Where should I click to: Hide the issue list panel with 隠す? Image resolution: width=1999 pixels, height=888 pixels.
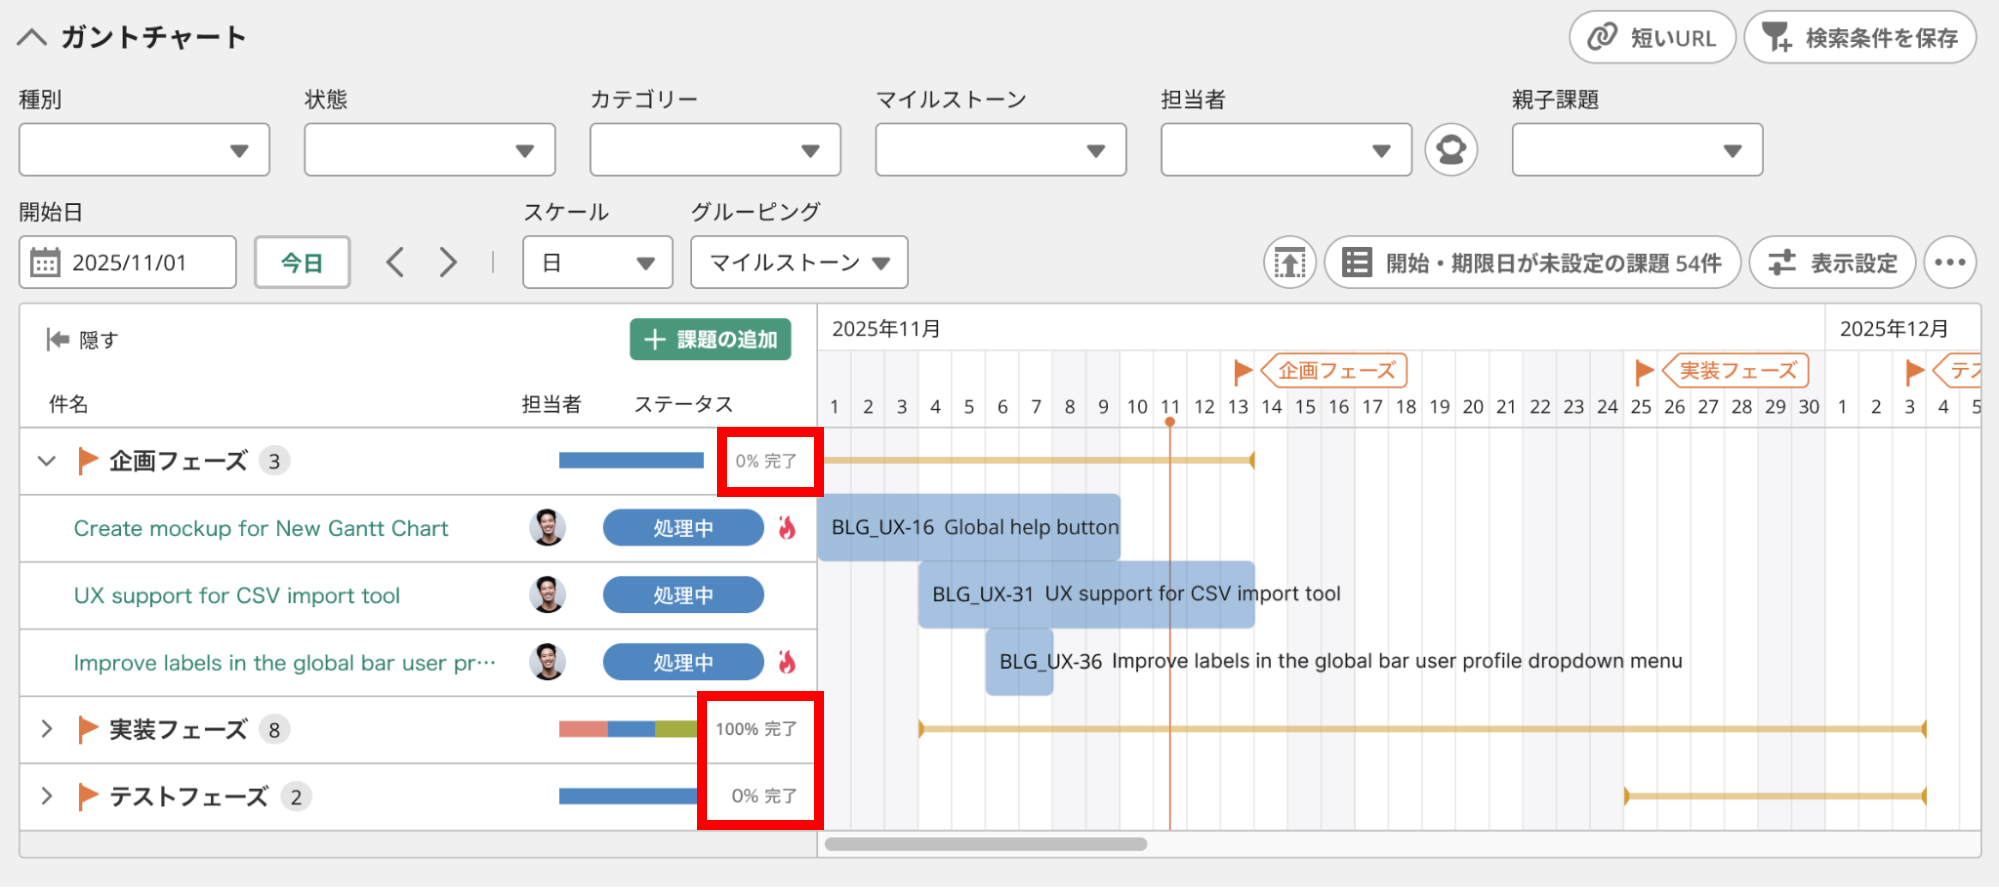82,340
